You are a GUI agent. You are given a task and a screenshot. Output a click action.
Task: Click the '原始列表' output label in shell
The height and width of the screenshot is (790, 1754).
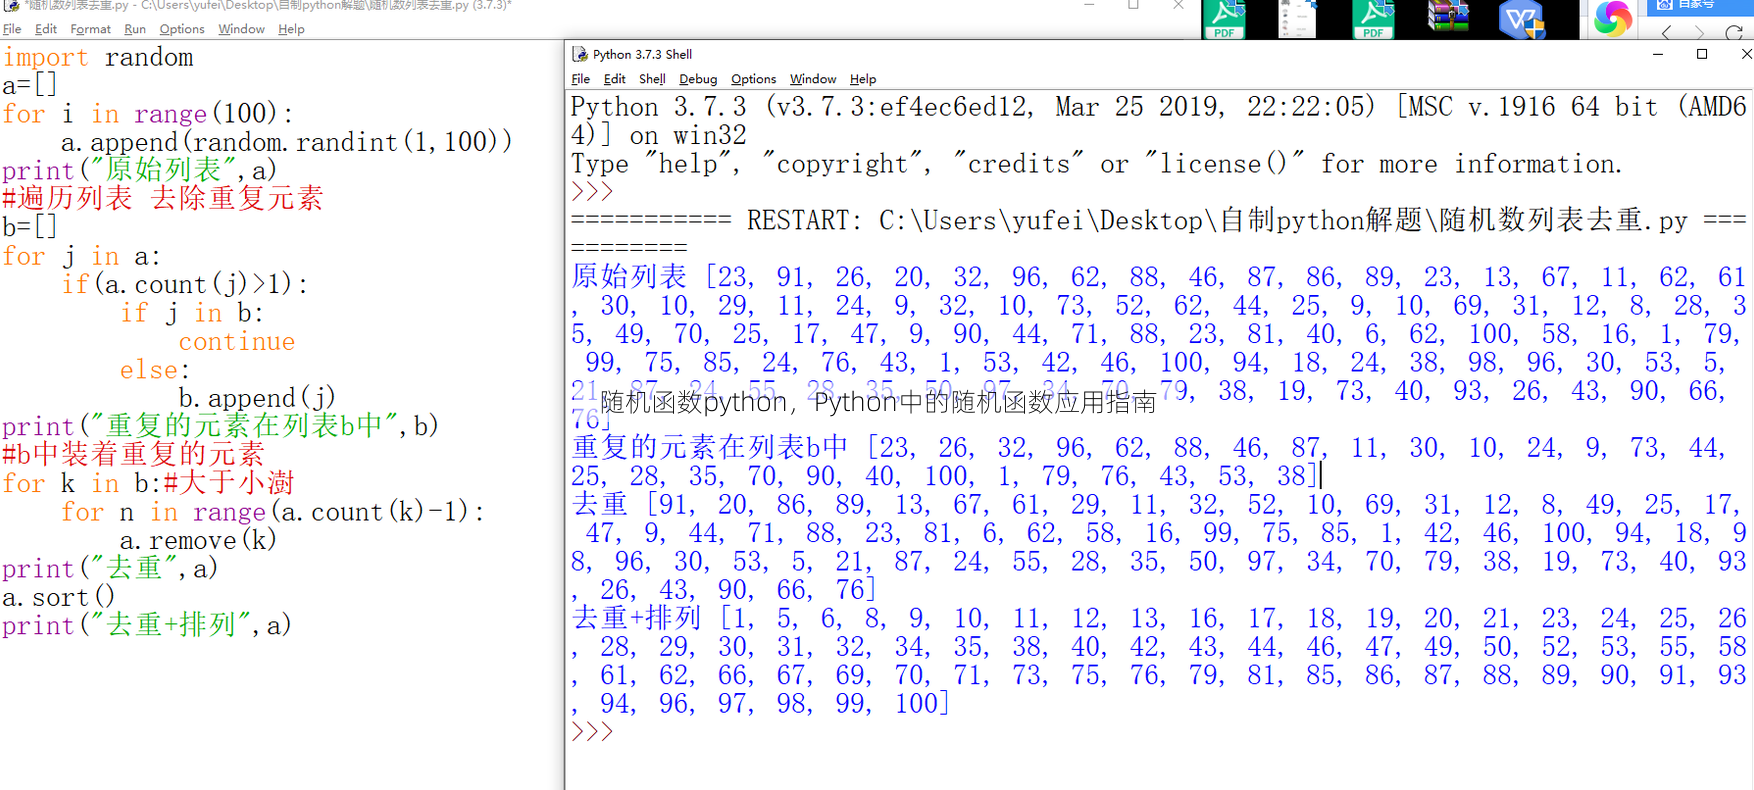[x=629, y=277]
